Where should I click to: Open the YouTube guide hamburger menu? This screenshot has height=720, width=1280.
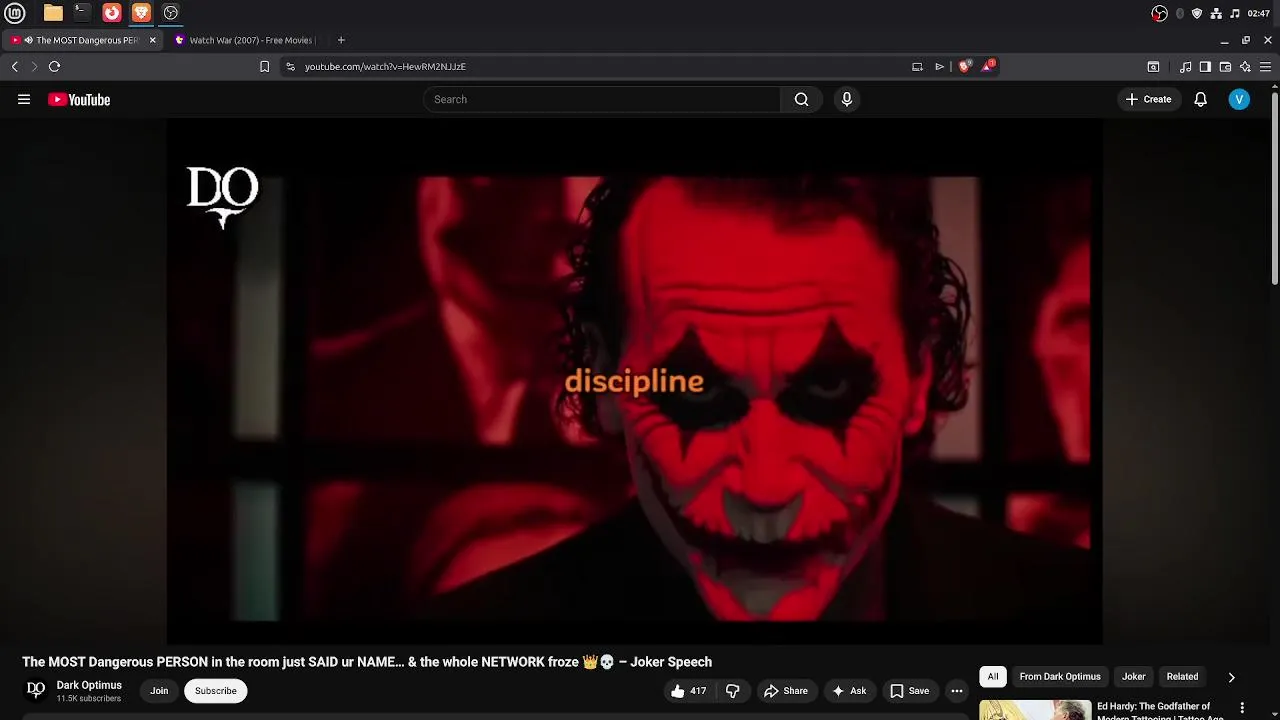pyautogui.click(x=24, y=99)
